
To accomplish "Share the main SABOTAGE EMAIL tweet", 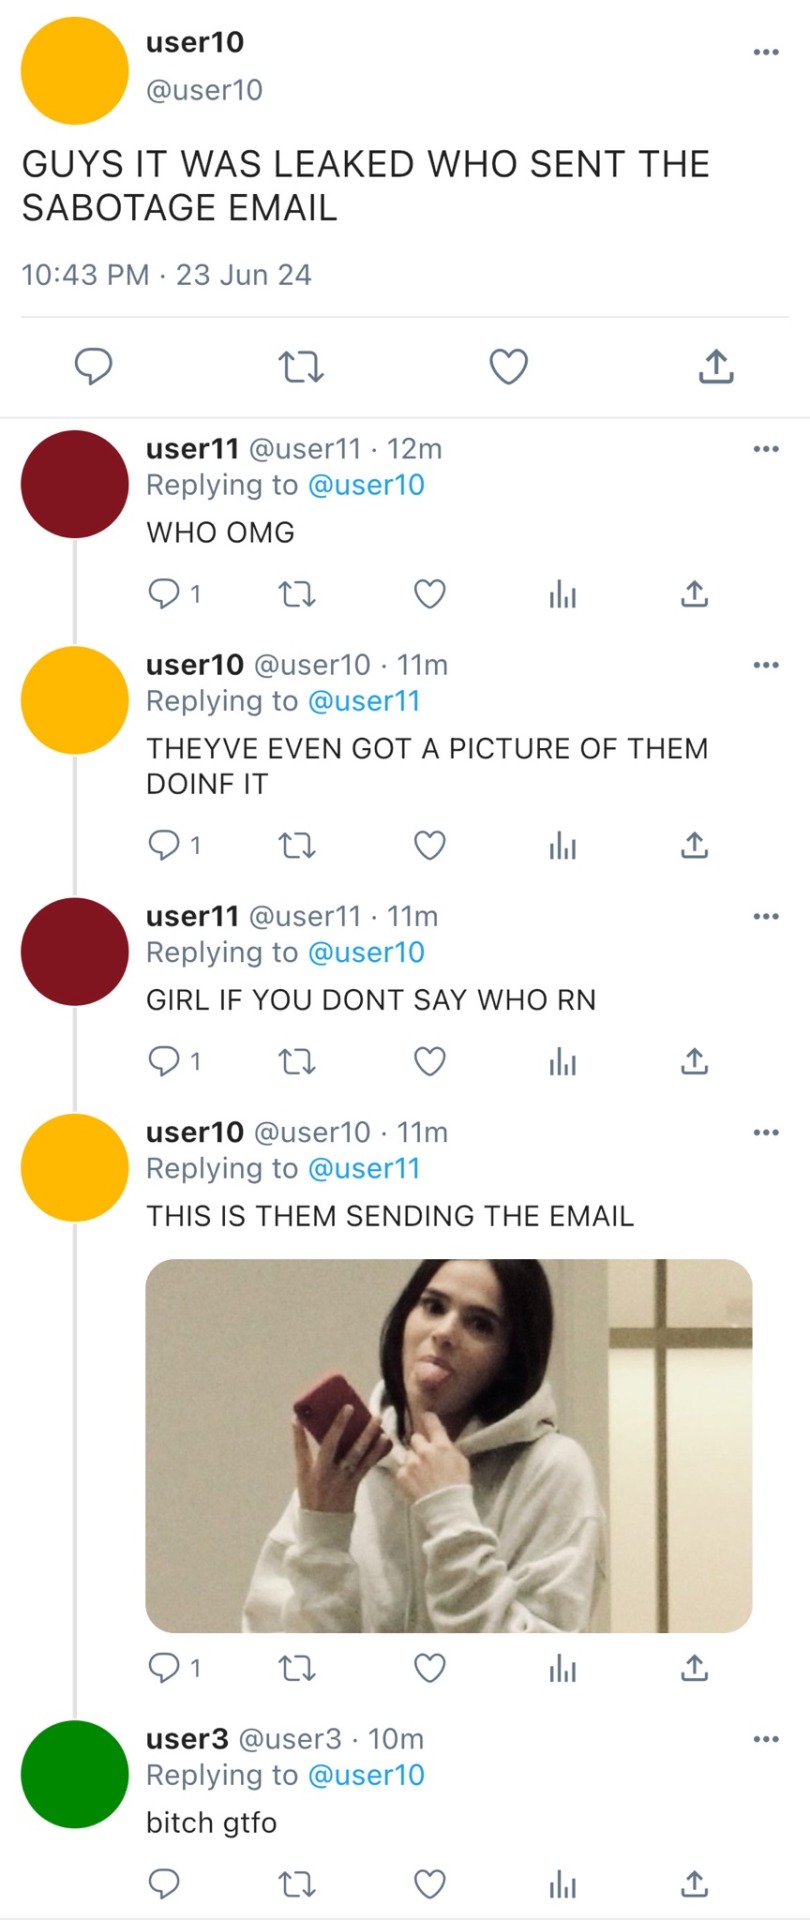I will [x=716, y=367].
